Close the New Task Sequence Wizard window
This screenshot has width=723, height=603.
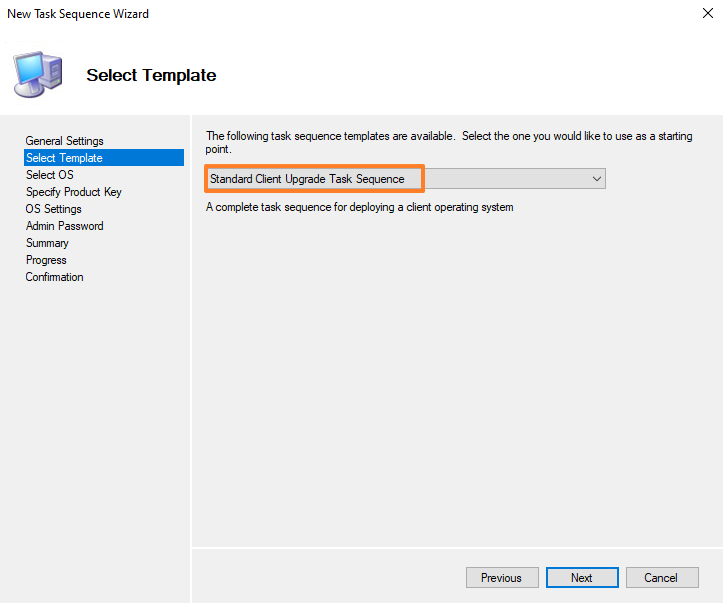pos(695,14)
